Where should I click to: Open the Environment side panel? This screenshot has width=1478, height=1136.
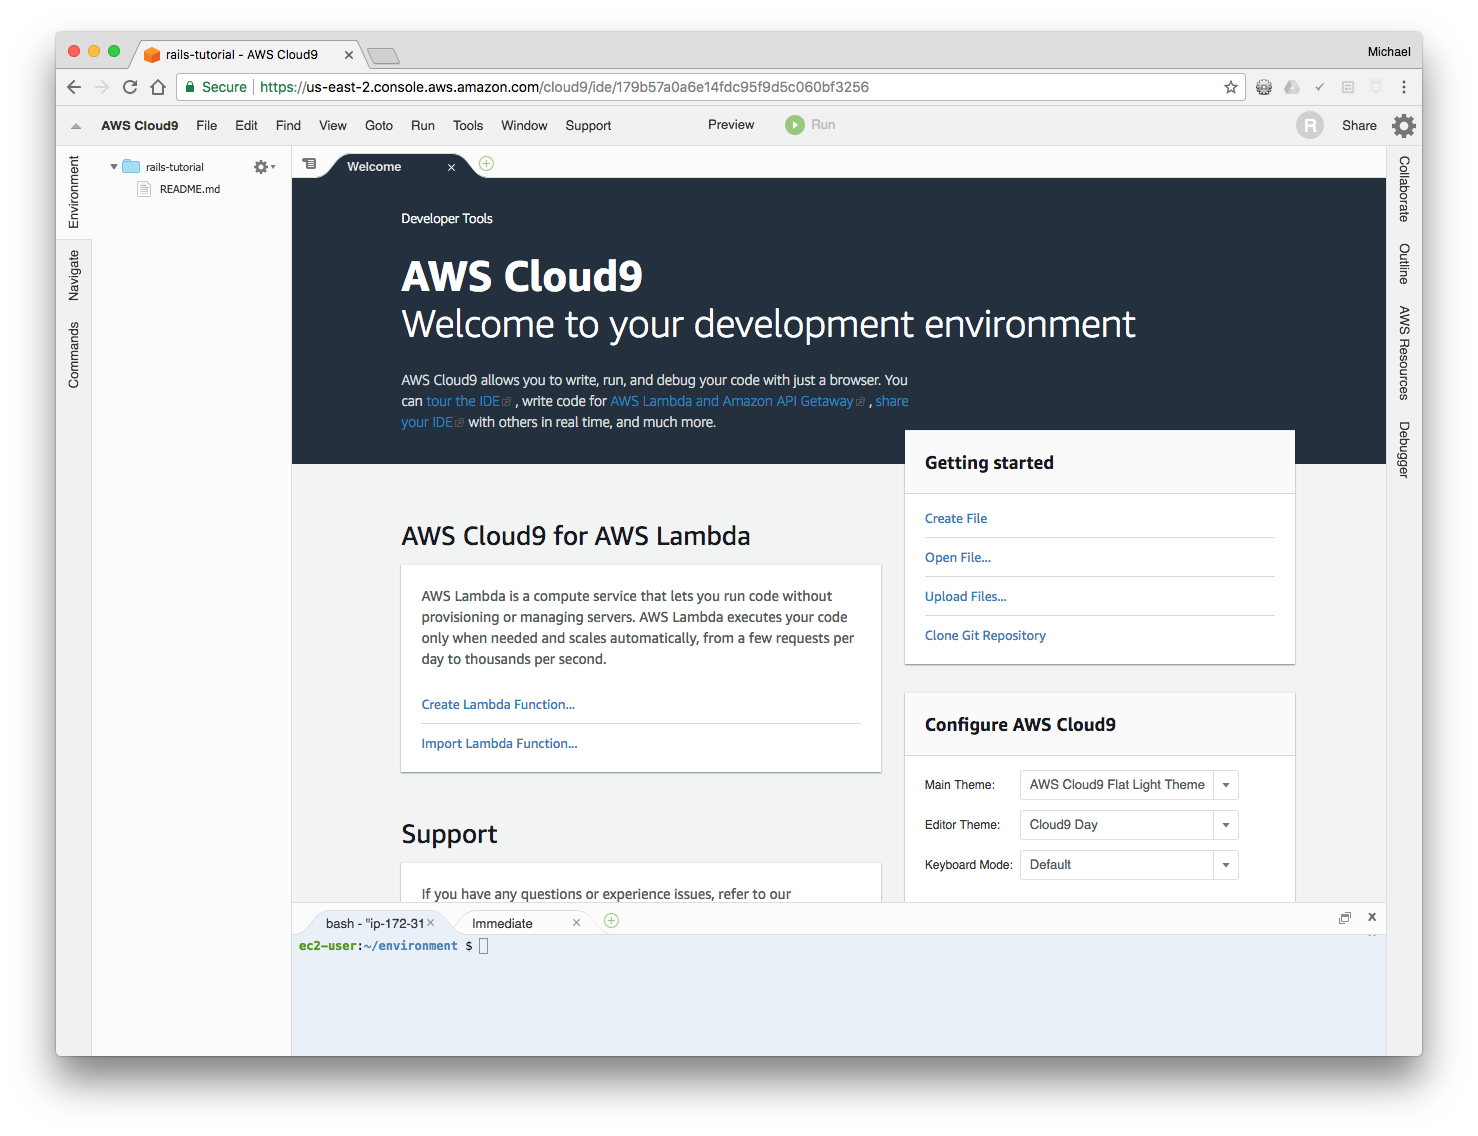pos(74,192)
